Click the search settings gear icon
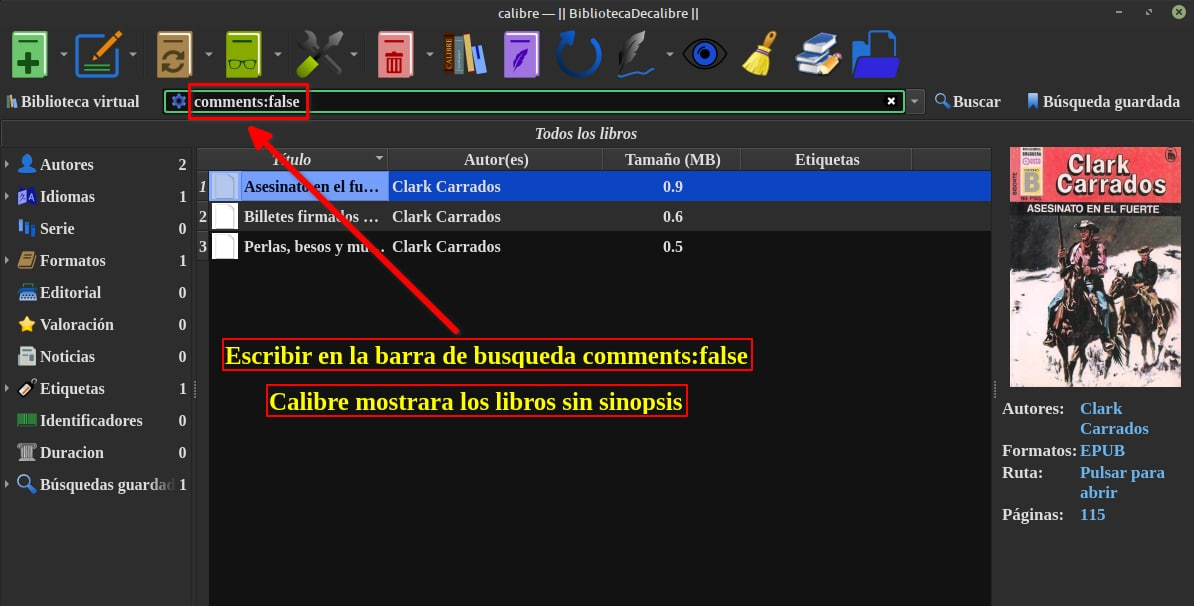The height and width of the screenshot is (606, 1194). pyautogui.click(x=178, y=101)
